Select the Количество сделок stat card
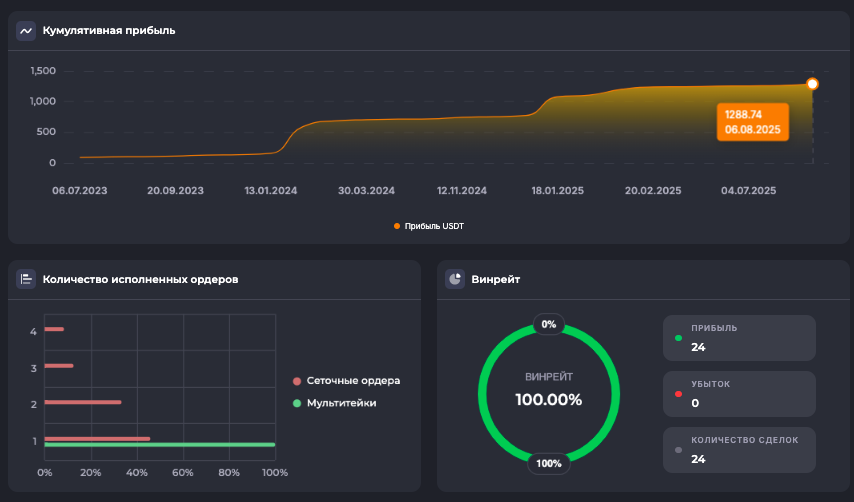Image resolution: width=854 pixels, height=502 pixels. (x=739, y=450)
